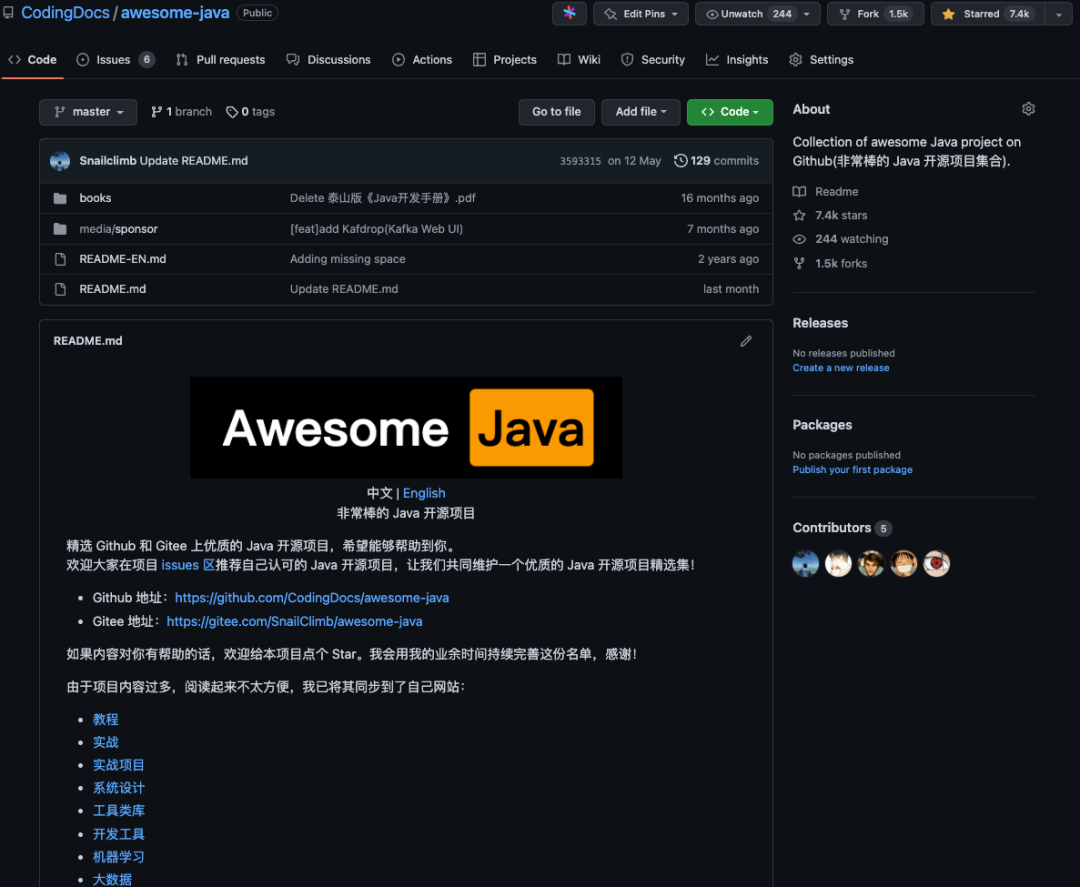
Task: Open the master branch dropdown
Action: click(88, 112)
